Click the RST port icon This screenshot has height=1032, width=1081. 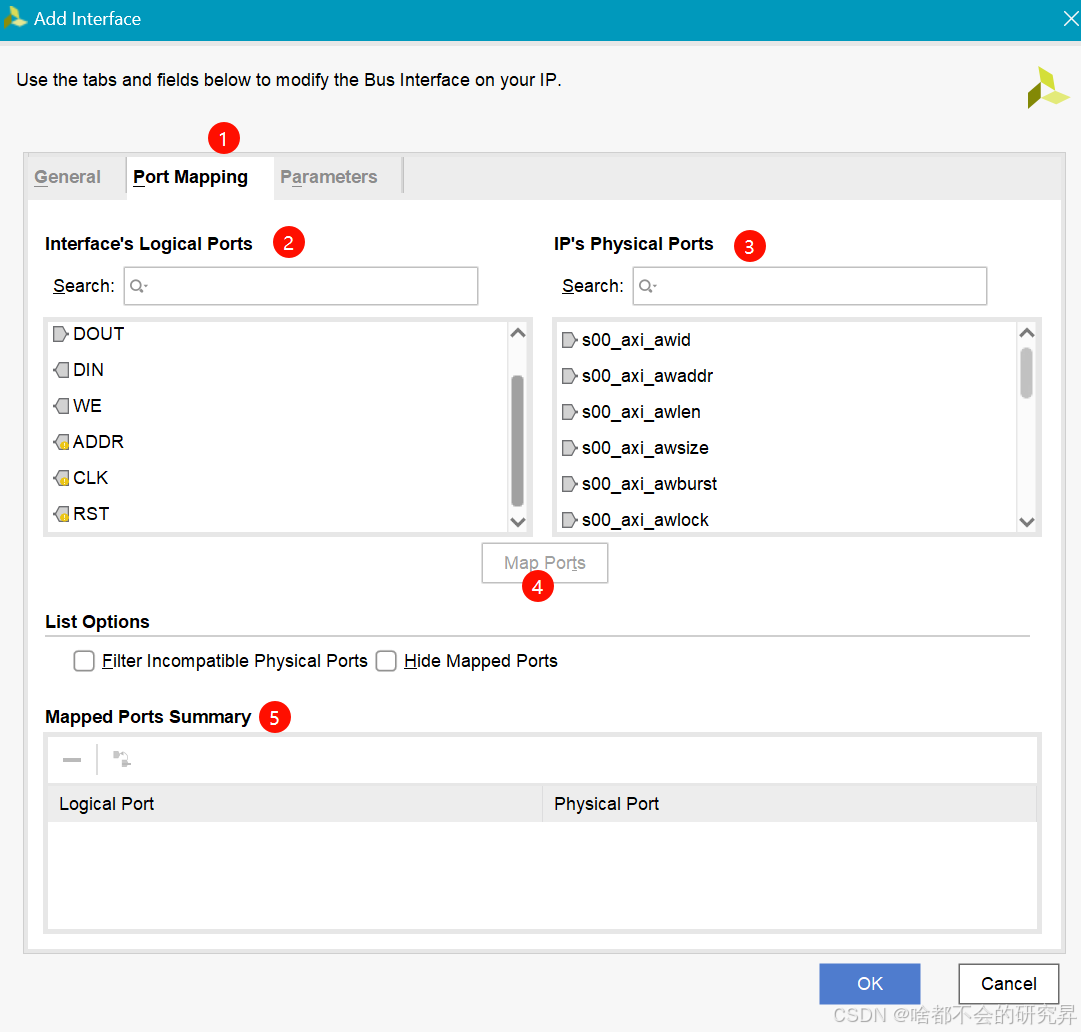point(61,514)
